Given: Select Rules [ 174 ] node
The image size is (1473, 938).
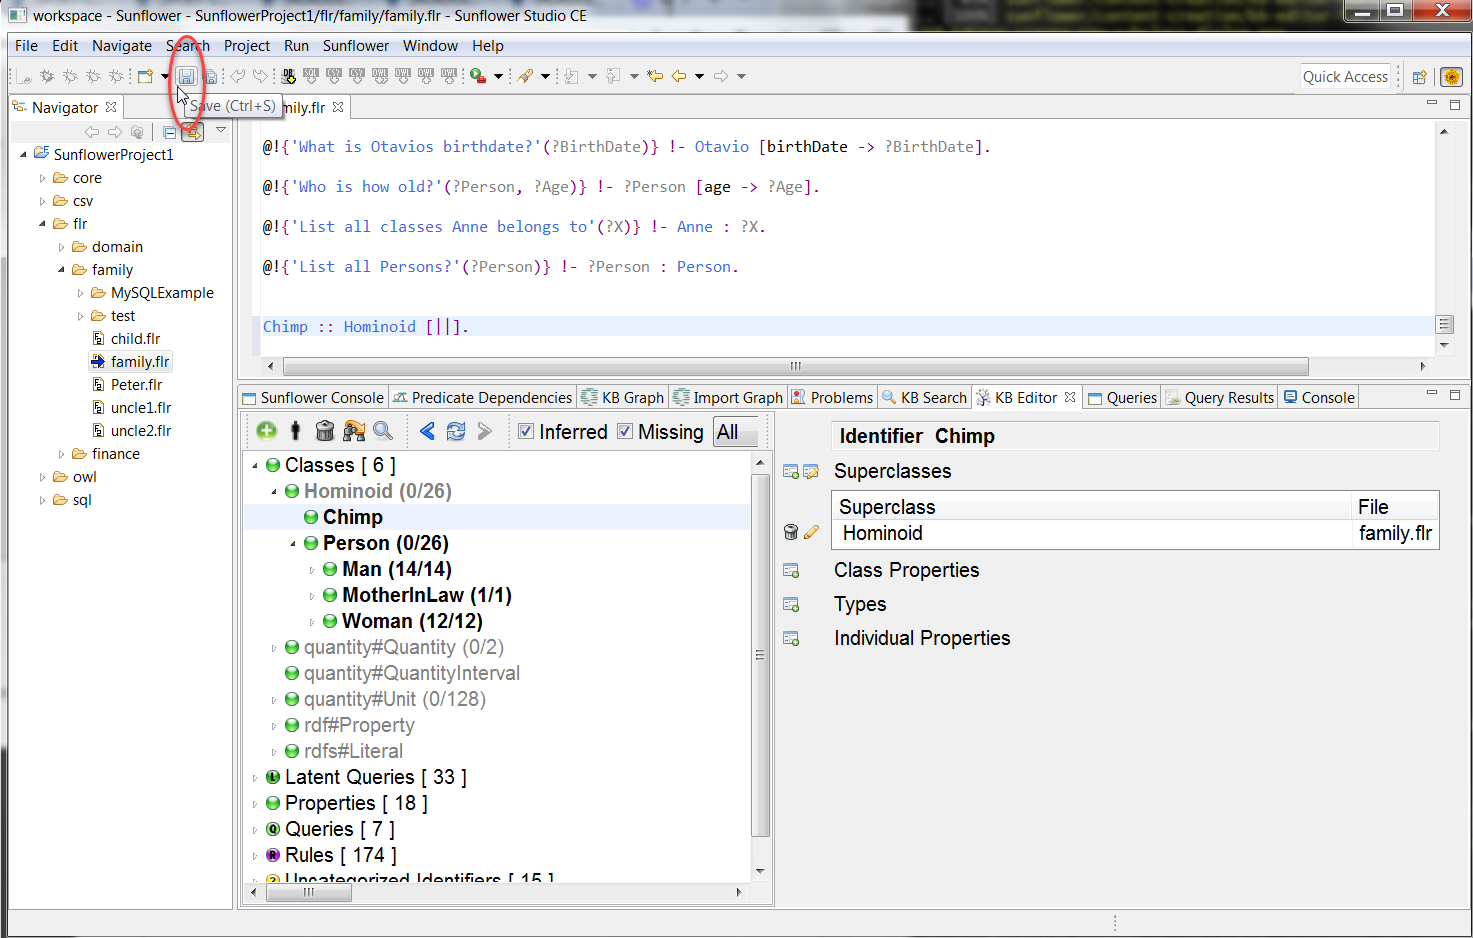Looking at the screenshot, I should click(x=341, y=855).
